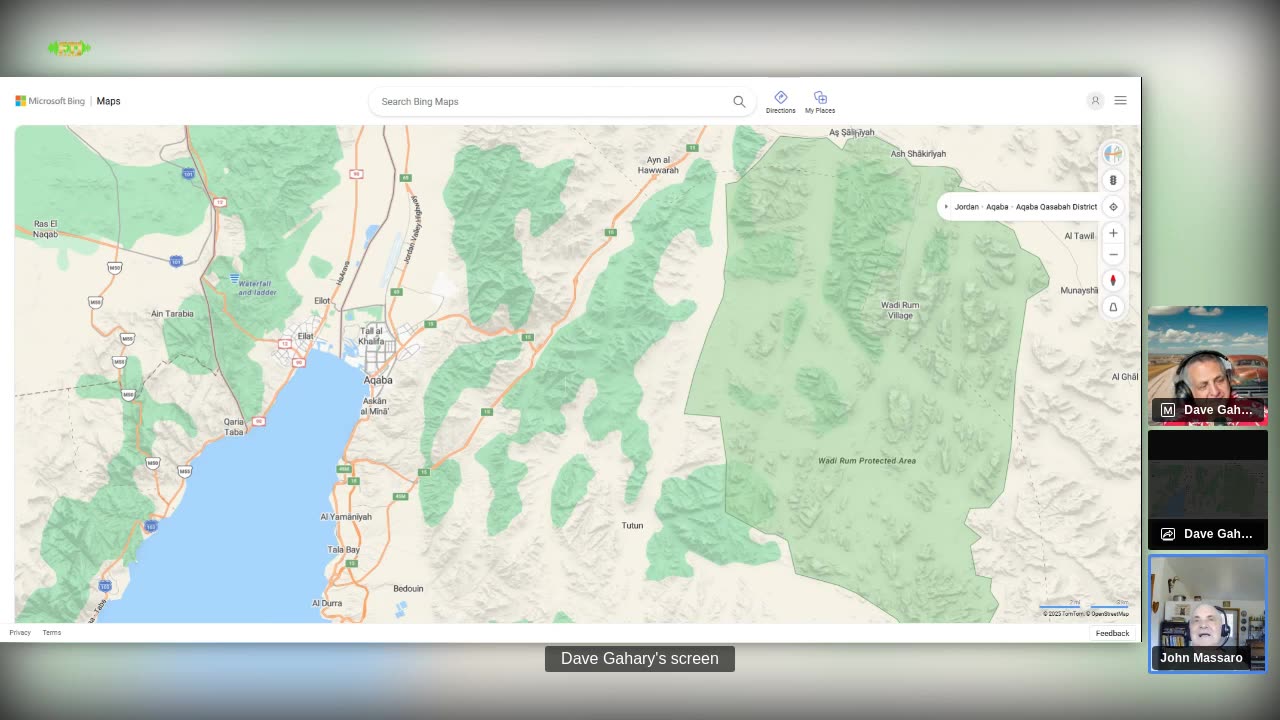This screenshot has width=1280, height=720.
Task: Open the Maps home link
Action: [x=108, y=101]
